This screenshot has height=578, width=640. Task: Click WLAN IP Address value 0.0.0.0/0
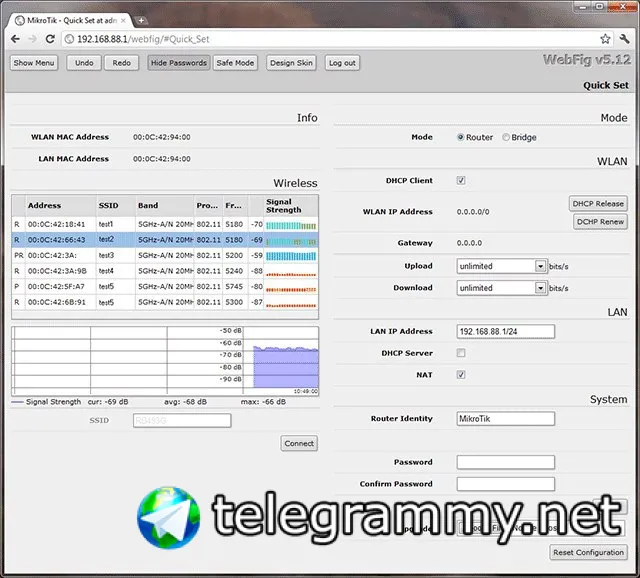pyautogui.click(x=473, y=212)
